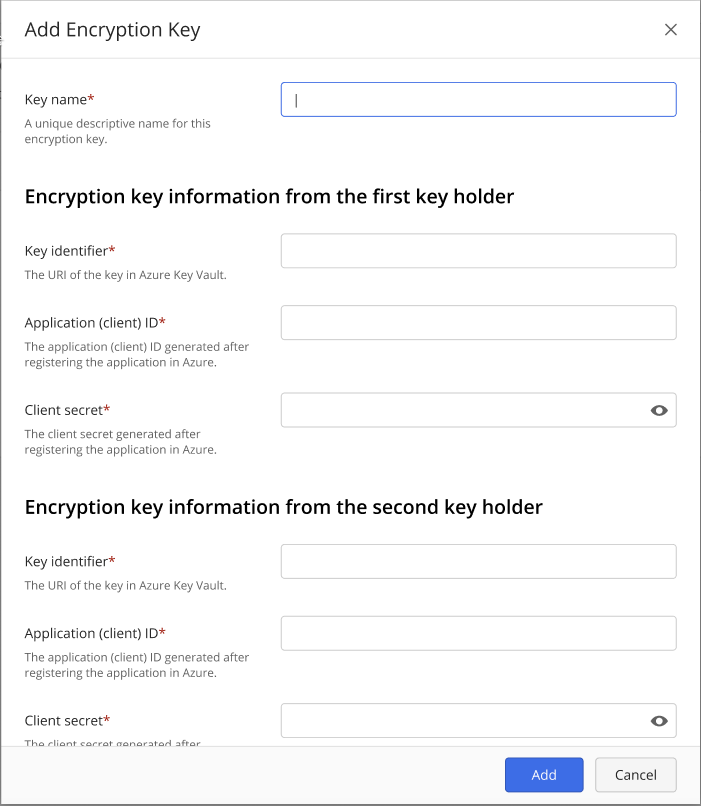
Task: Reveal the second key holder's client secret
Action: [659, 720]
